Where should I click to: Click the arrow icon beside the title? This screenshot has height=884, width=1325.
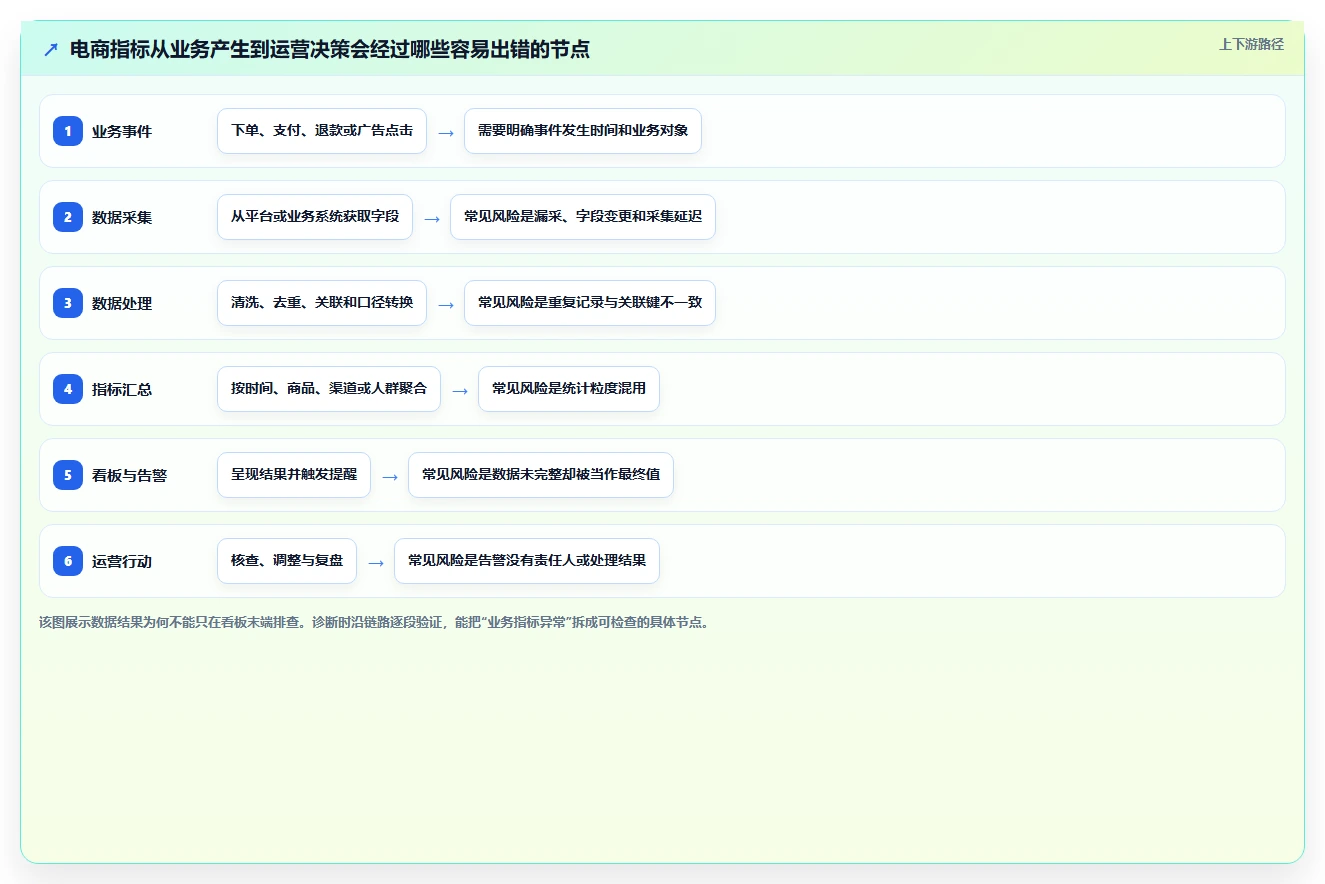coord(51,50)
